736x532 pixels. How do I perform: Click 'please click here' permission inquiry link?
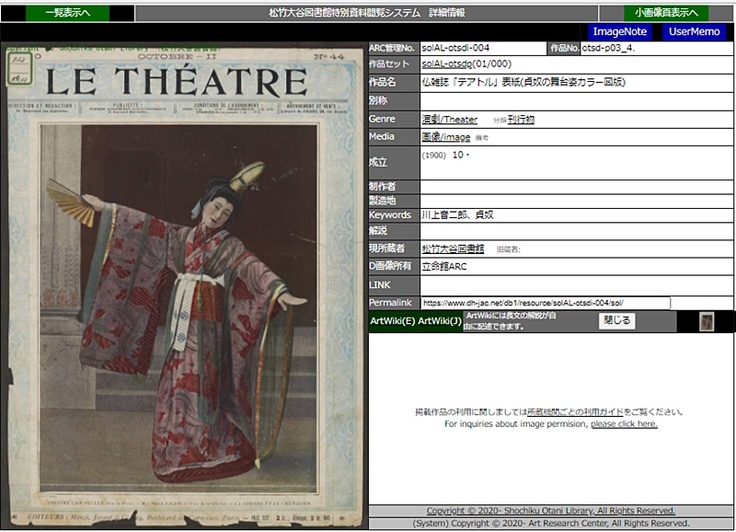click(x=624, y=424)
